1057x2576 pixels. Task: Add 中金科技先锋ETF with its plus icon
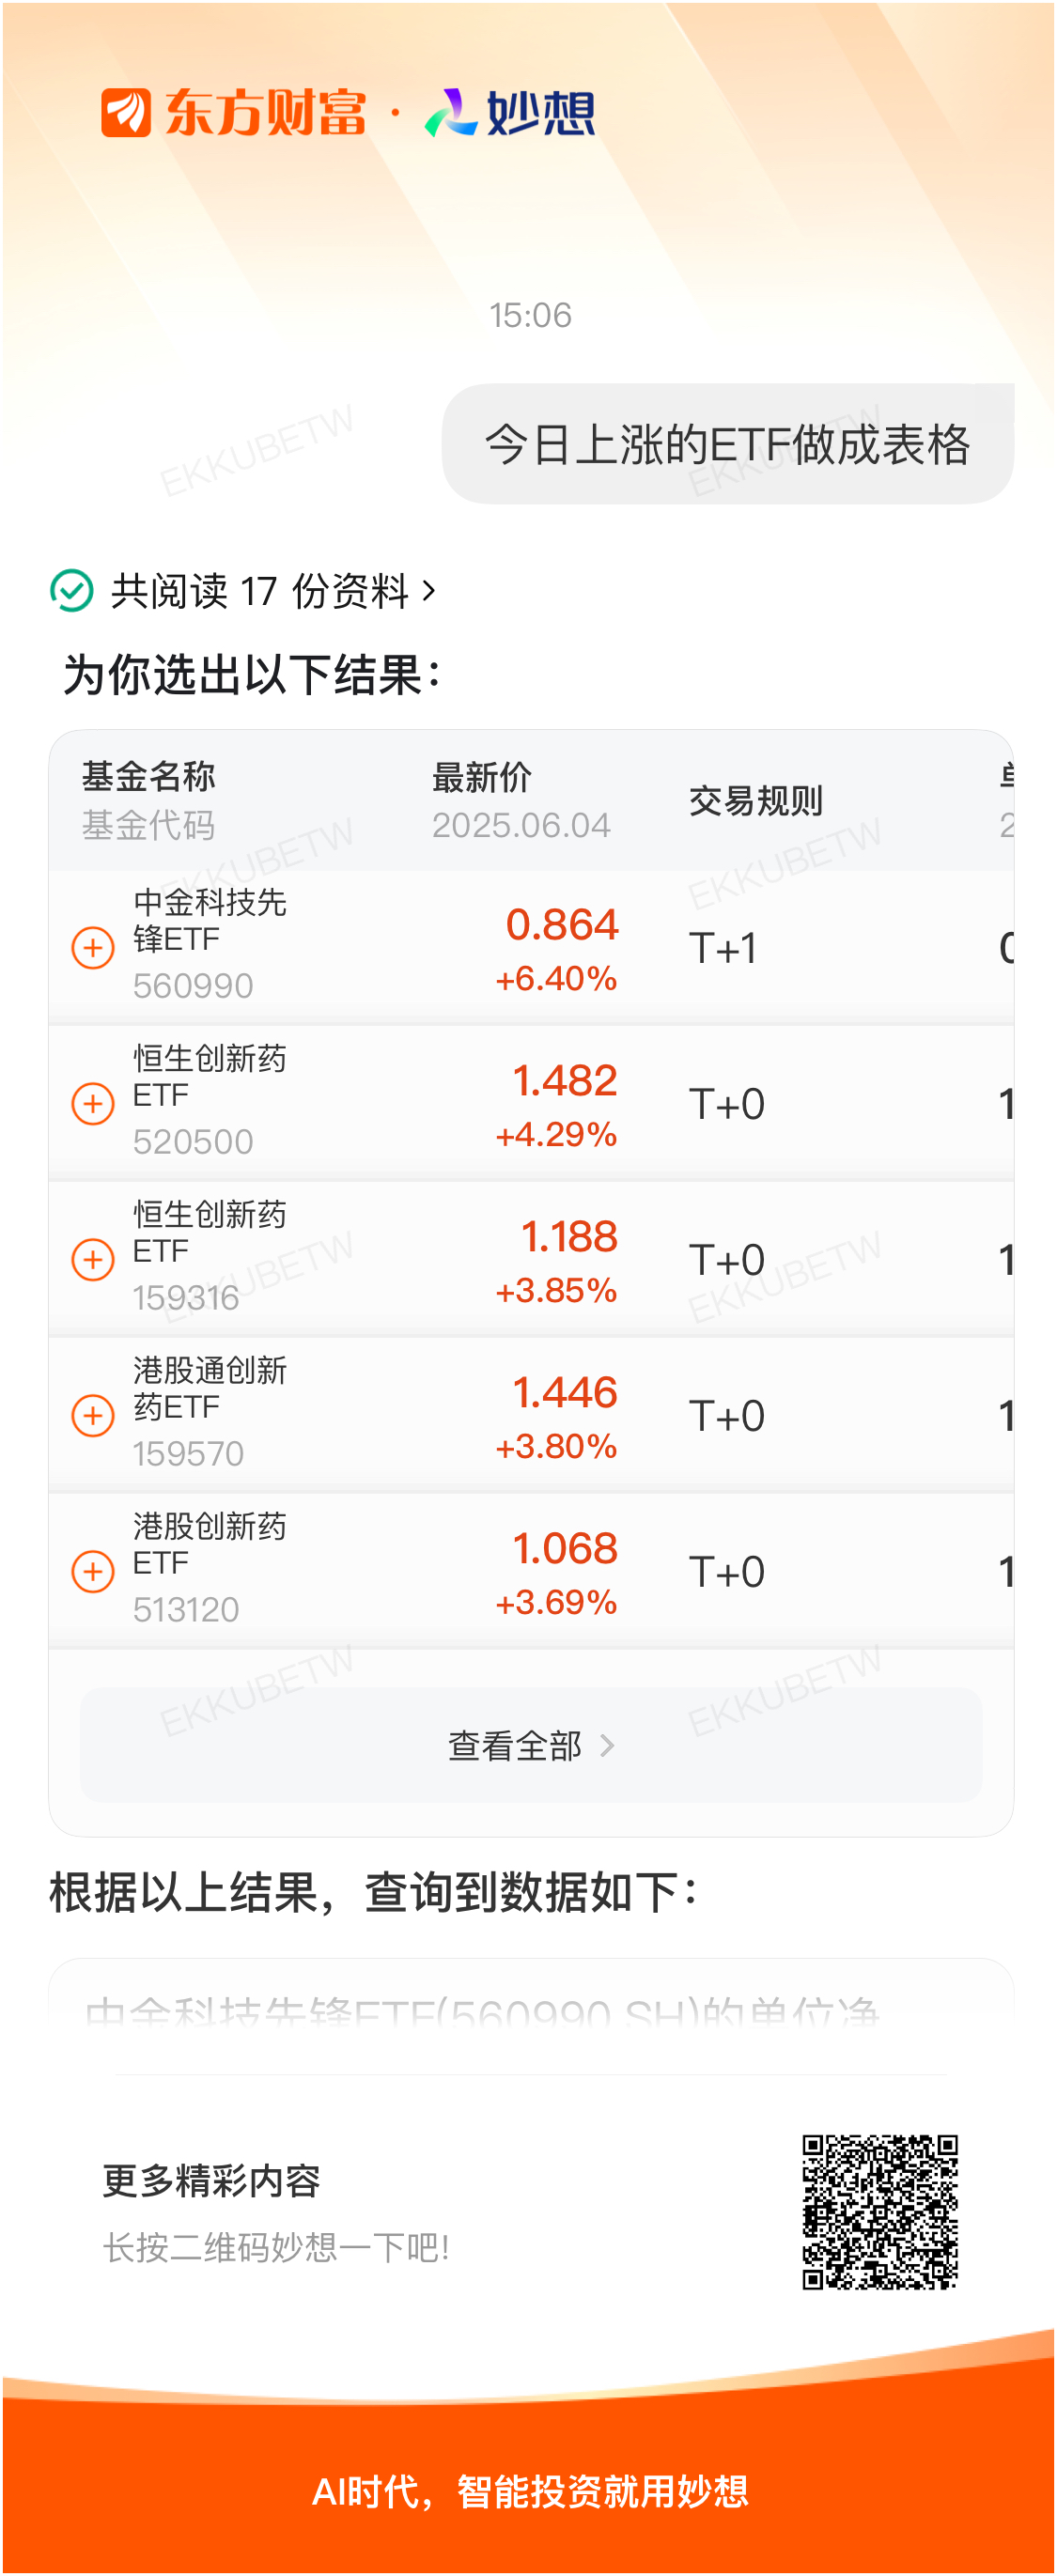(x=93, y=946)
